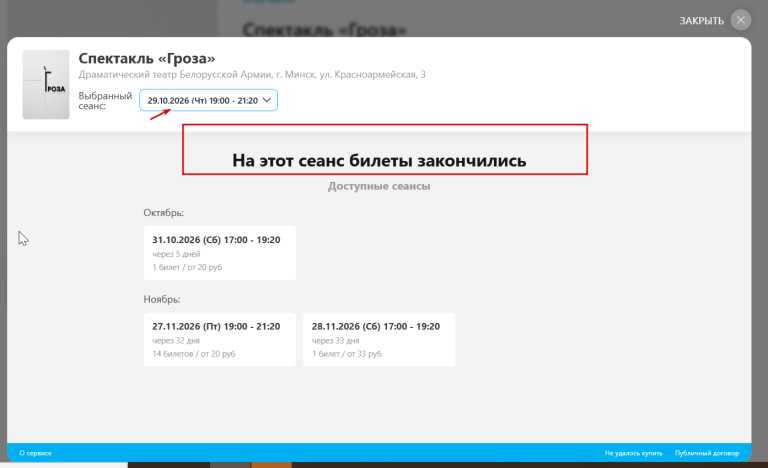Click the через 33 дня text
The image size is (768, 468).
tap(336, 340)
